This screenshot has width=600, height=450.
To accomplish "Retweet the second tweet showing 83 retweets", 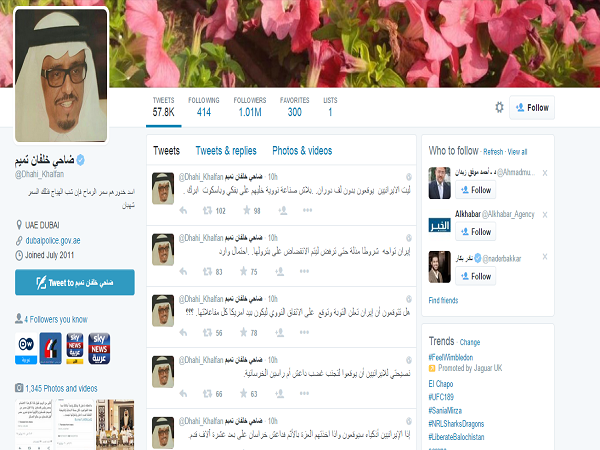I will [x=208, y=271].
